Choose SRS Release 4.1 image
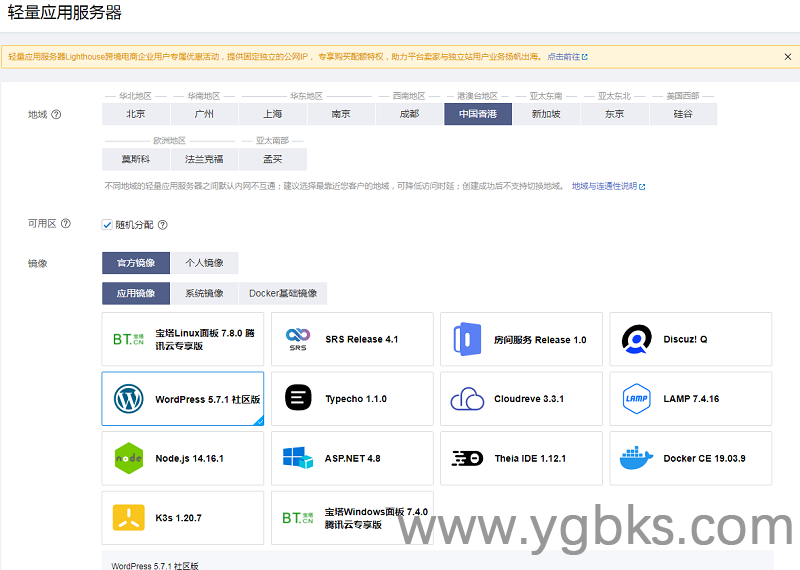This screenshot has height=570, width=800. tap(352, 339)
